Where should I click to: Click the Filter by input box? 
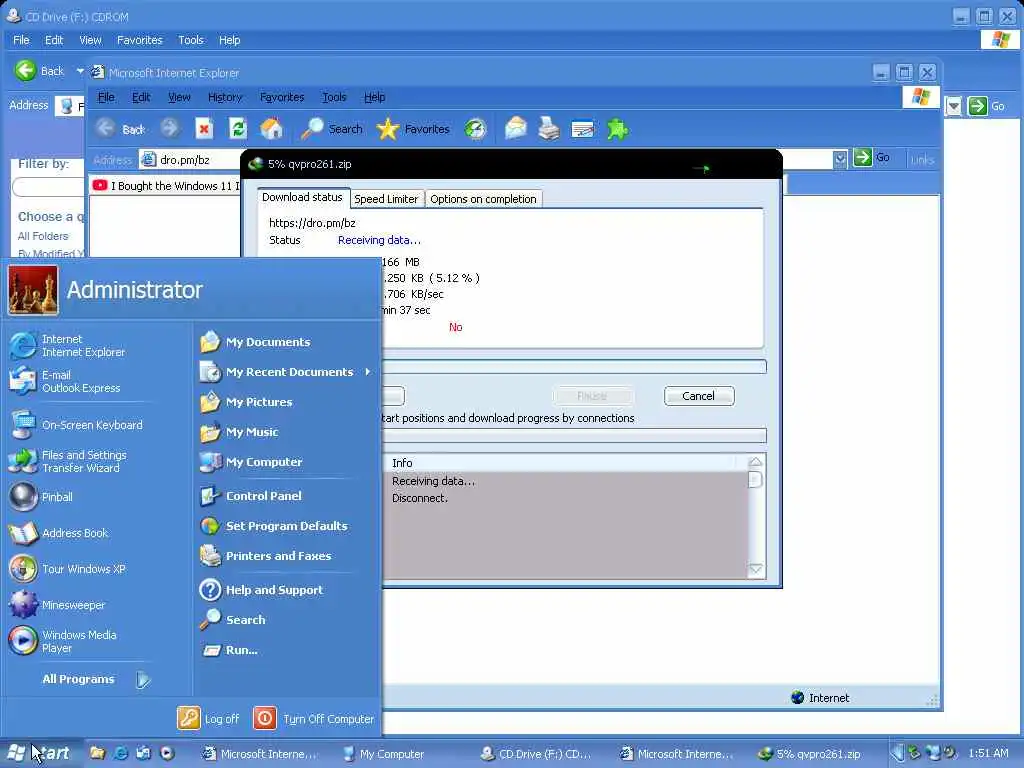(x=48, y=187)
